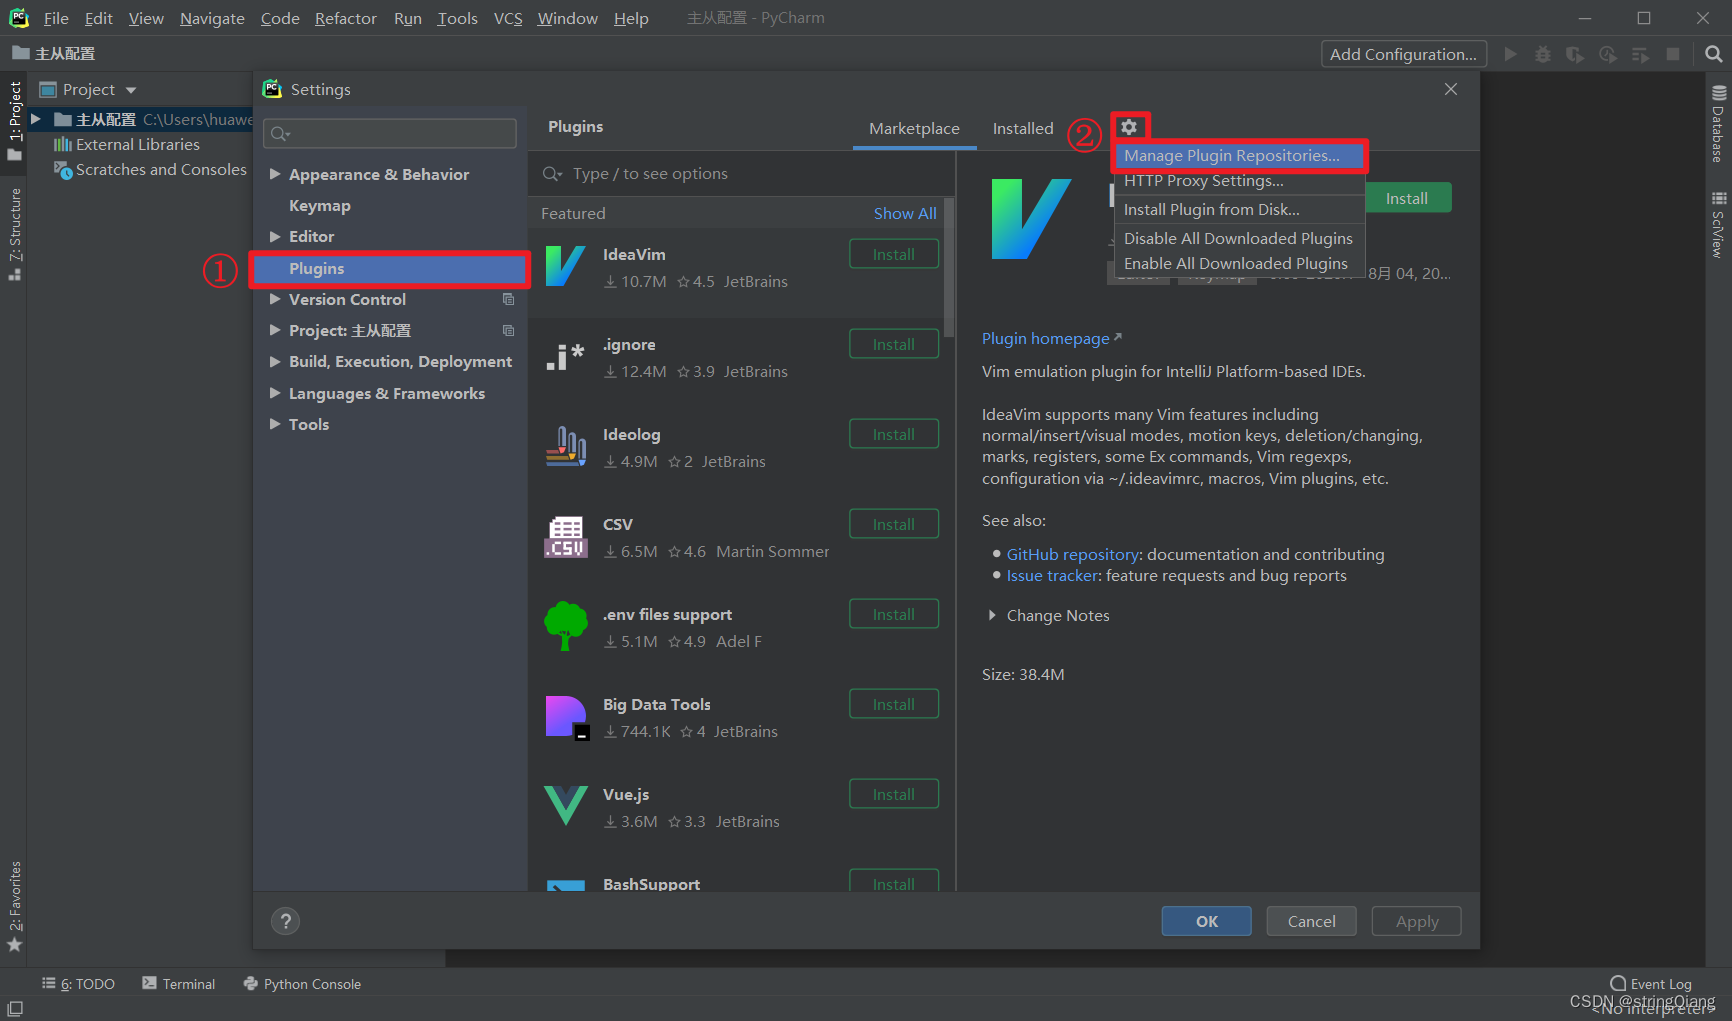Choose Install Plugin from Disk

tap(1239, 209)
